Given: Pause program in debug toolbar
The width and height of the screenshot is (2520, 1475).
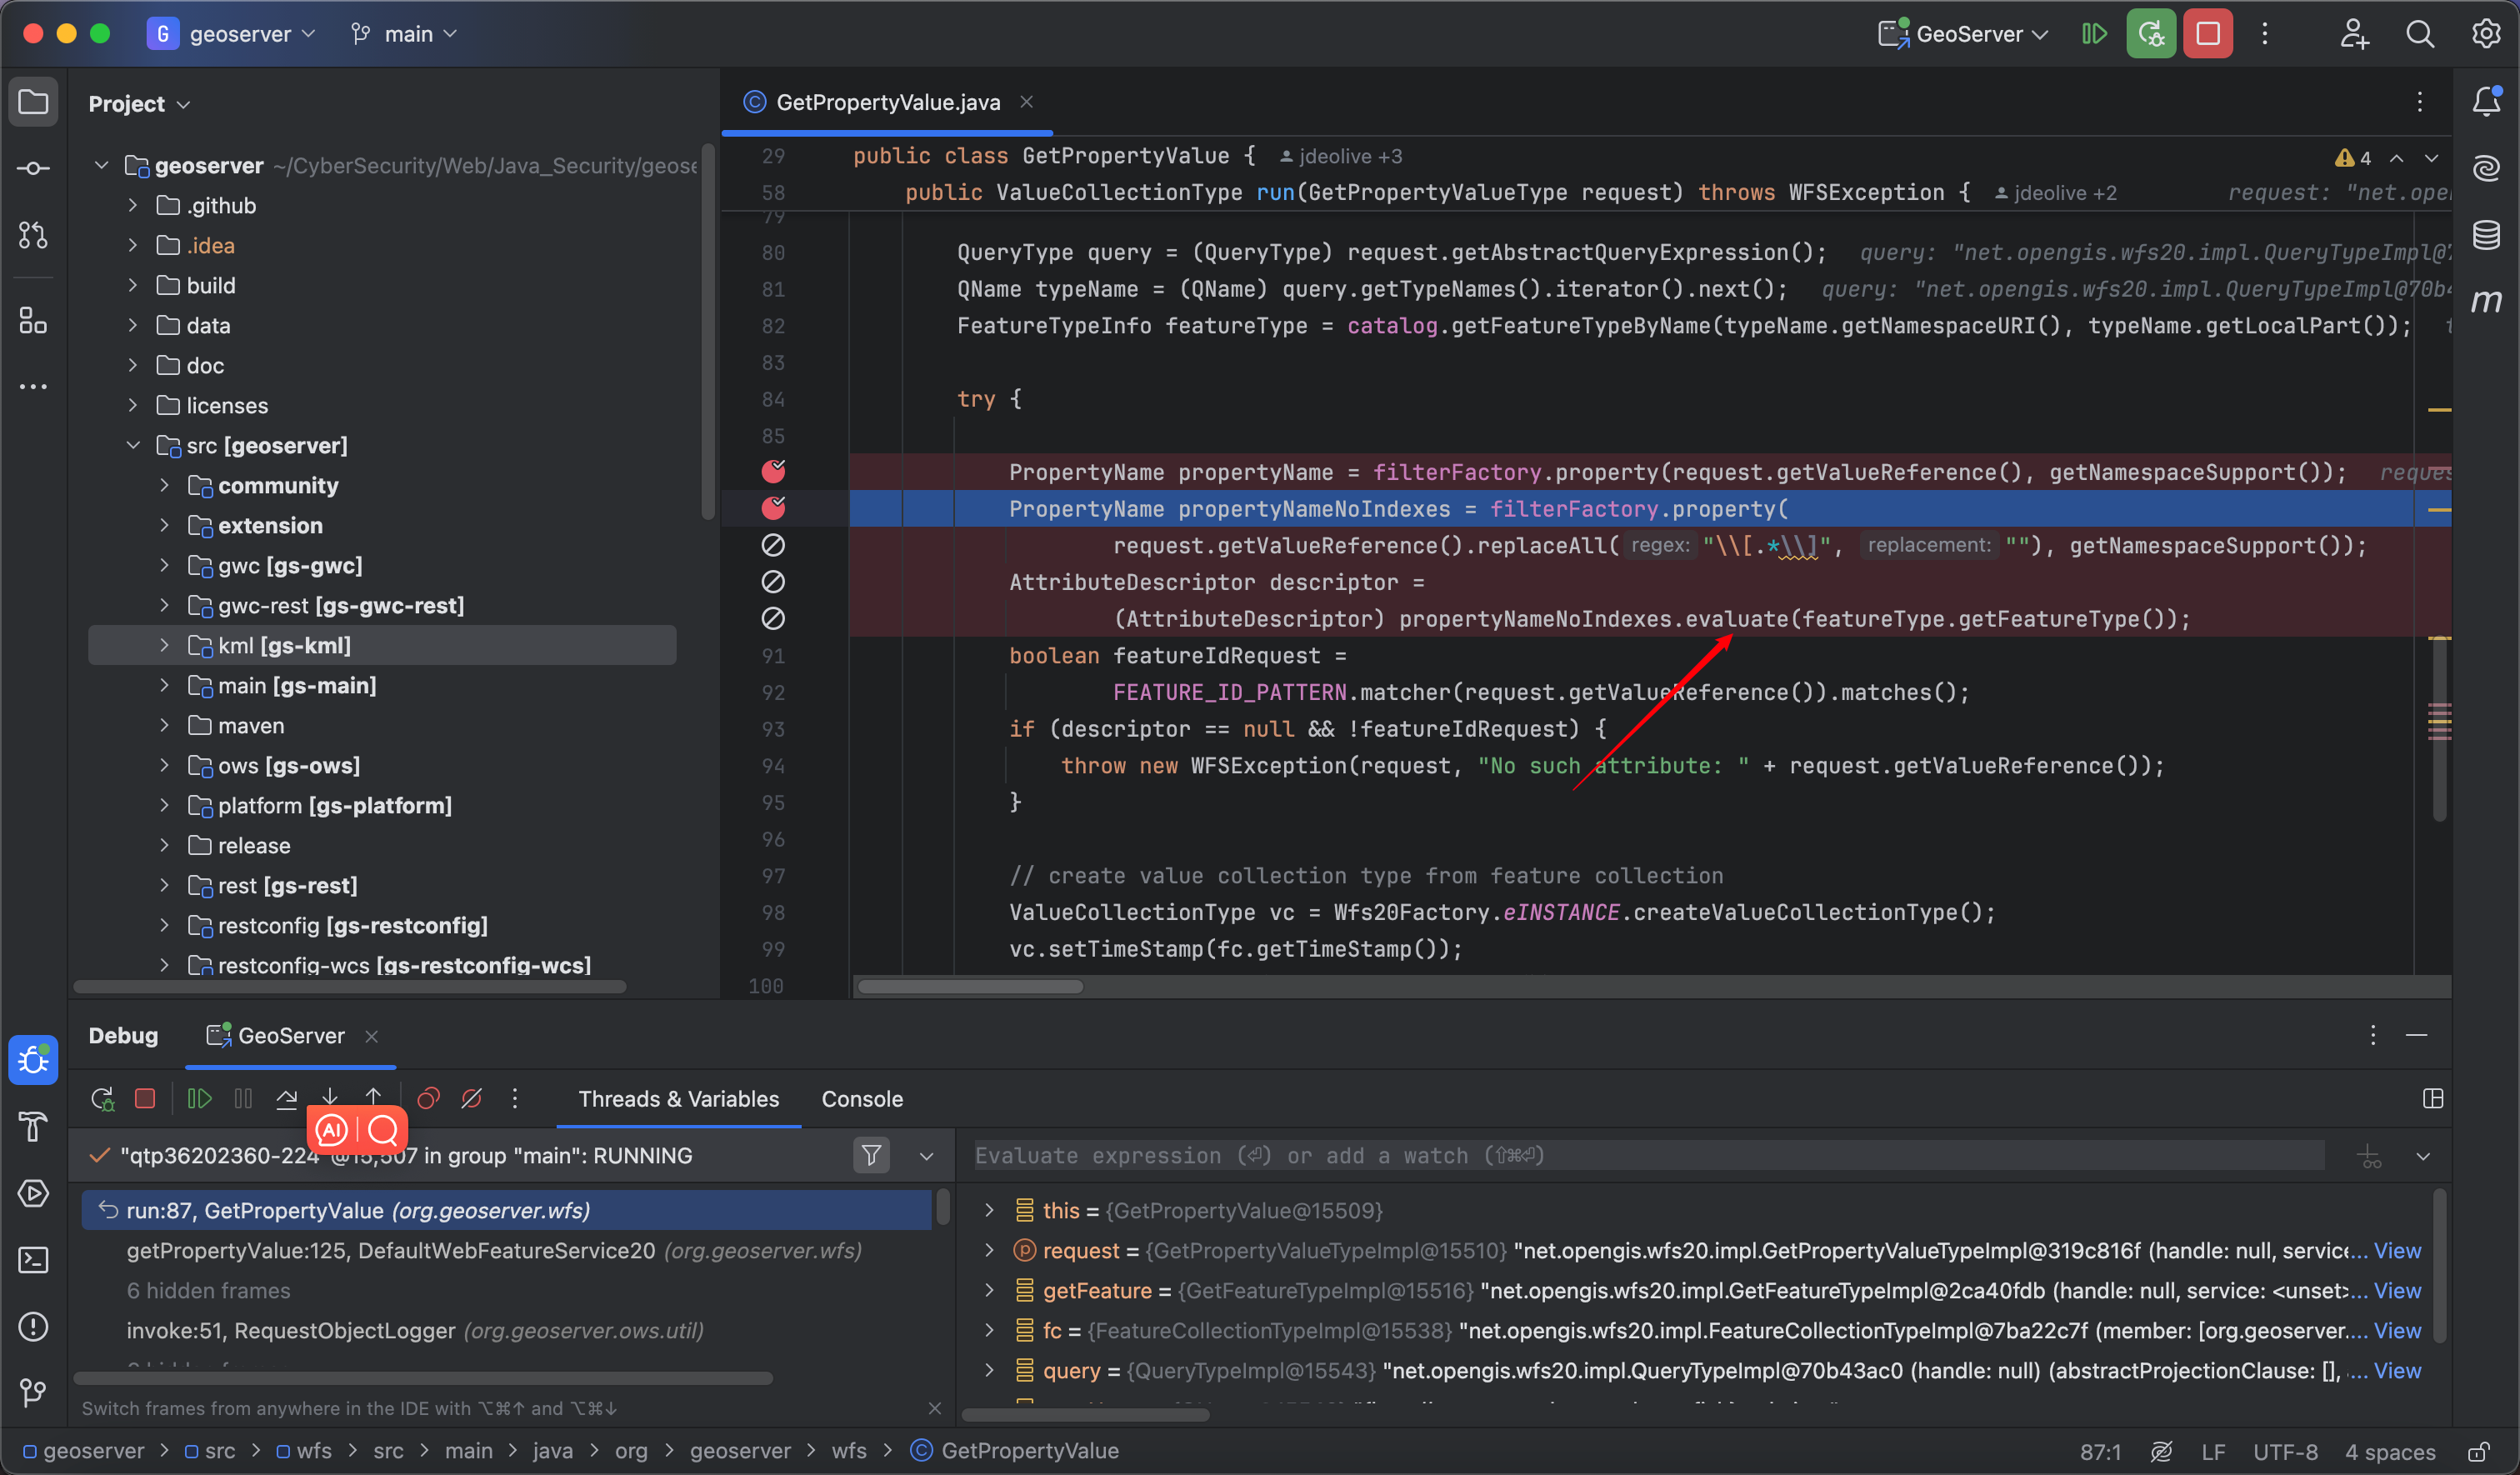Looking at the screenshot, I should [243, 1098].
